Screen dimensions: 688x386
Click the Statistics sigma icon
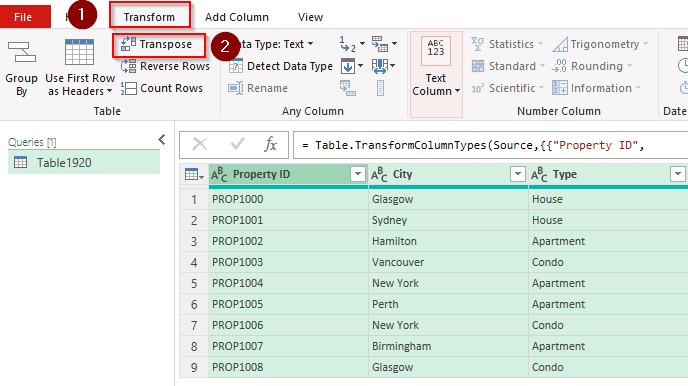(x=477, y=44)
